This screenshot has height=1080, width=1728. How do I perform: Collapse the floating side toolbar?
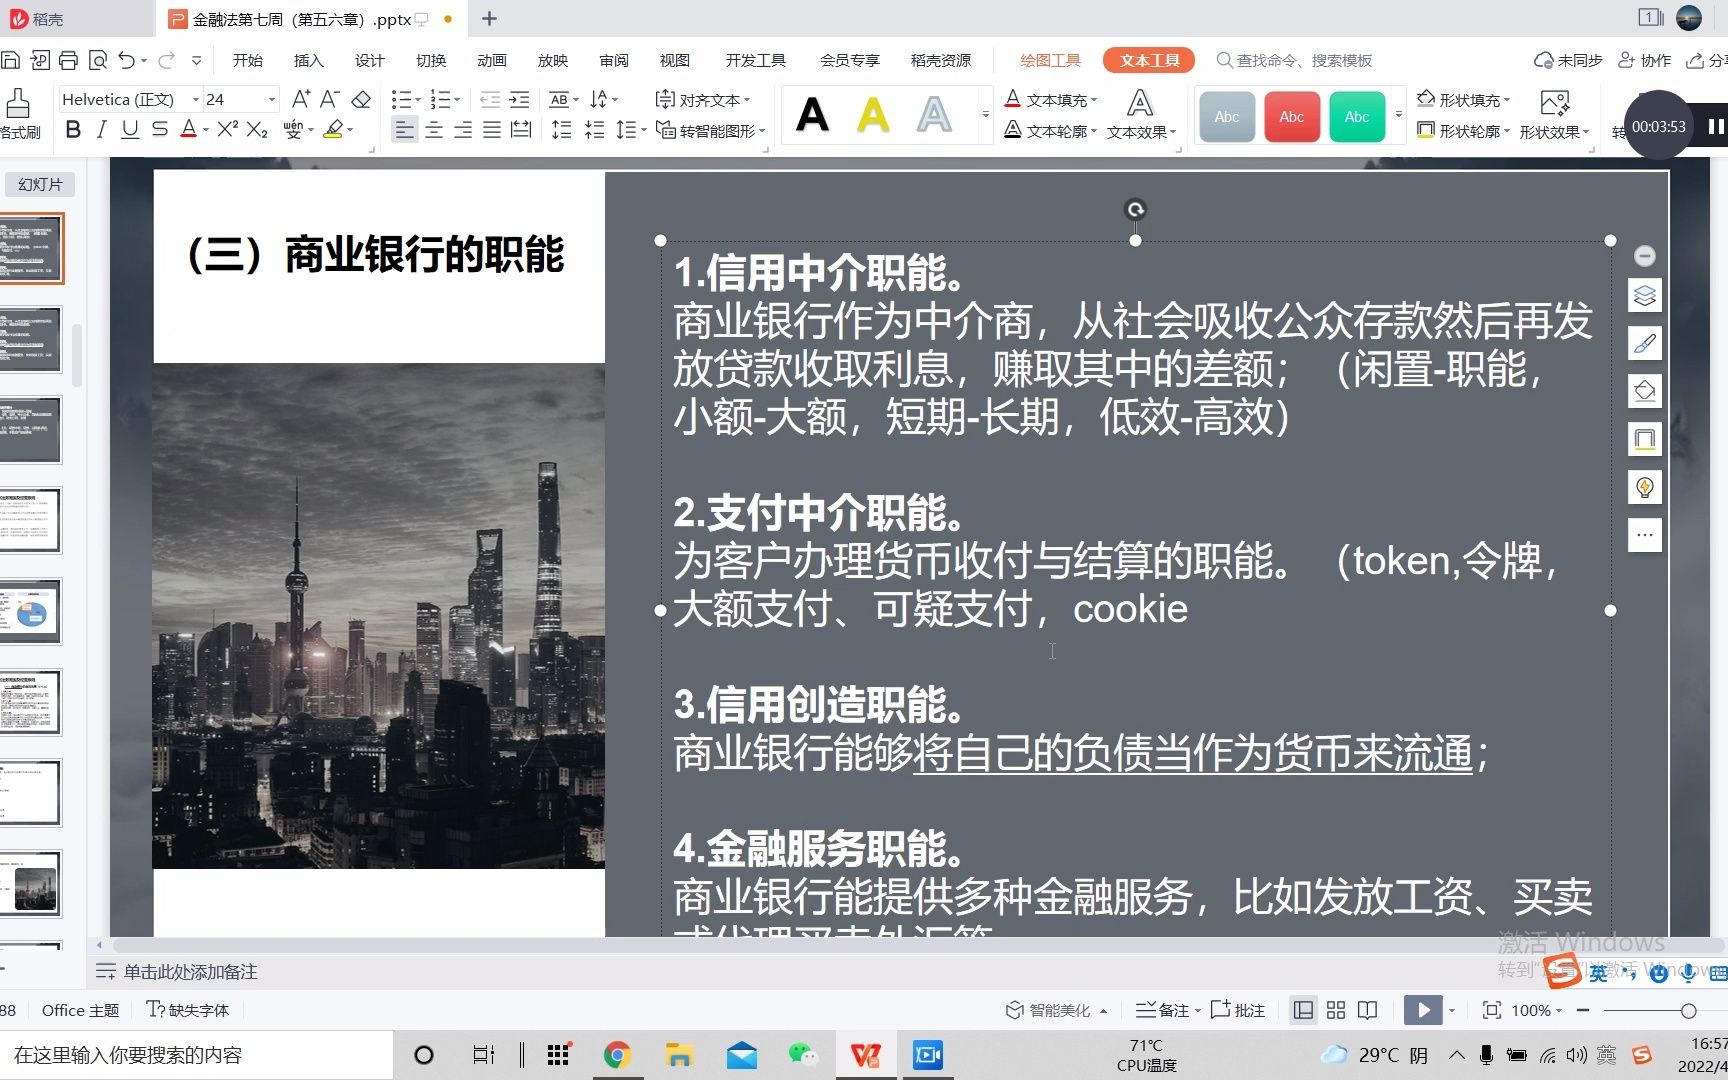point(1645,256)
